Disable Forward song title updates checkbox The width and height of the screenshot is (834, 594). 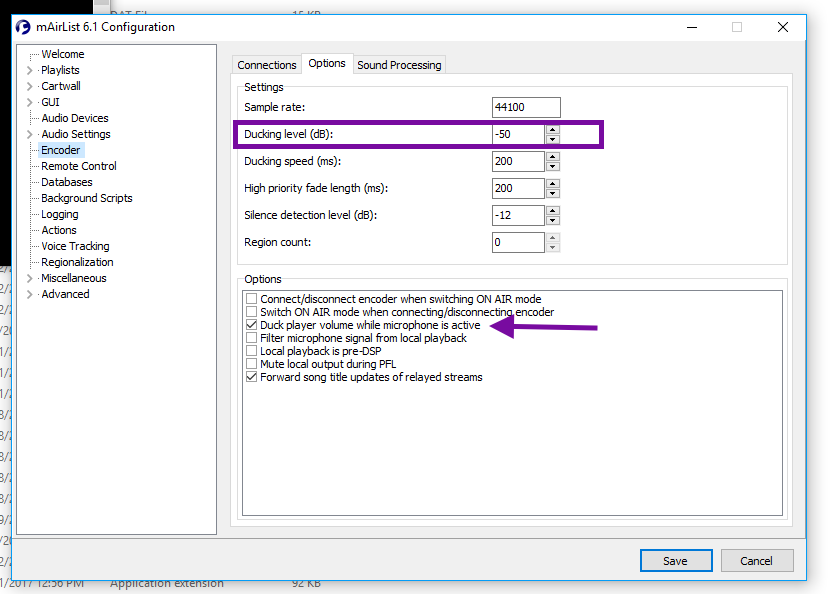[x=251, y=377]
